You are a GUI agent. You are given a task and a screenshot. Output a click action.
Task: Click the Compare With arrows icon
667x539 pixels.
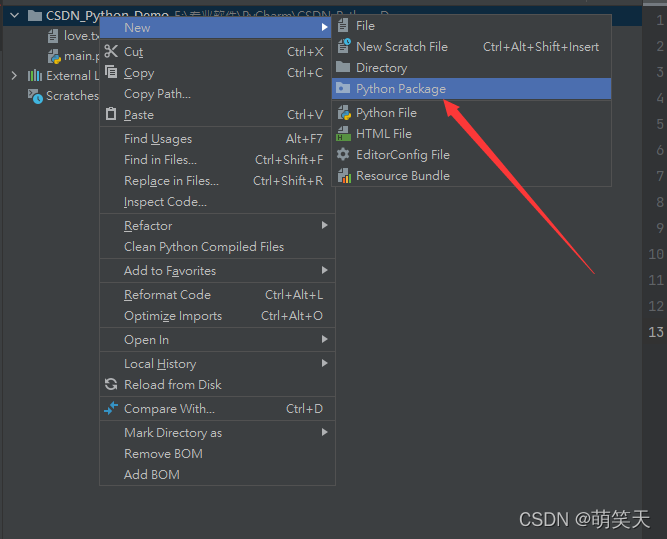click(111, 408)
